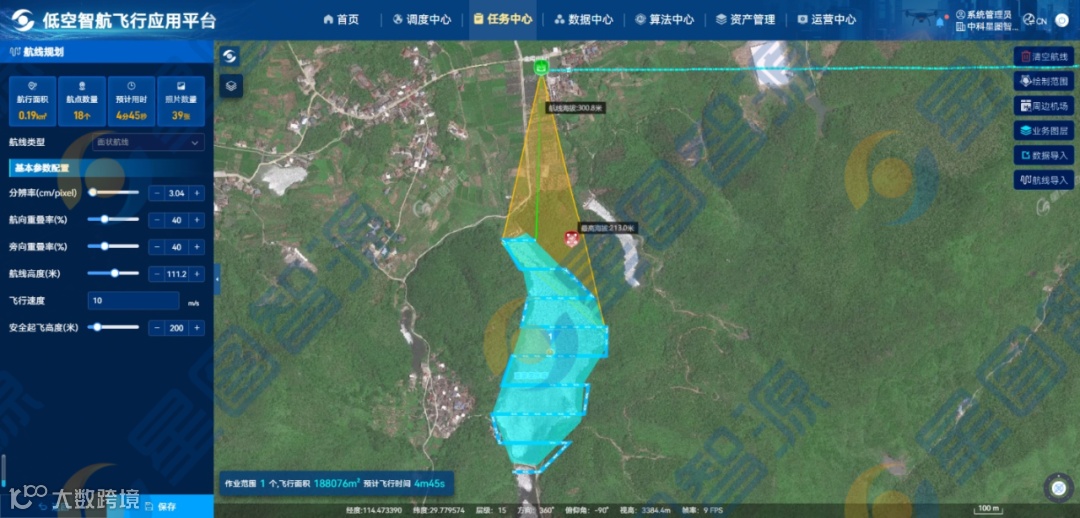The image size is (1080, 518).
Task: Click the green drone takeoff marker
Action: [542, 68]
